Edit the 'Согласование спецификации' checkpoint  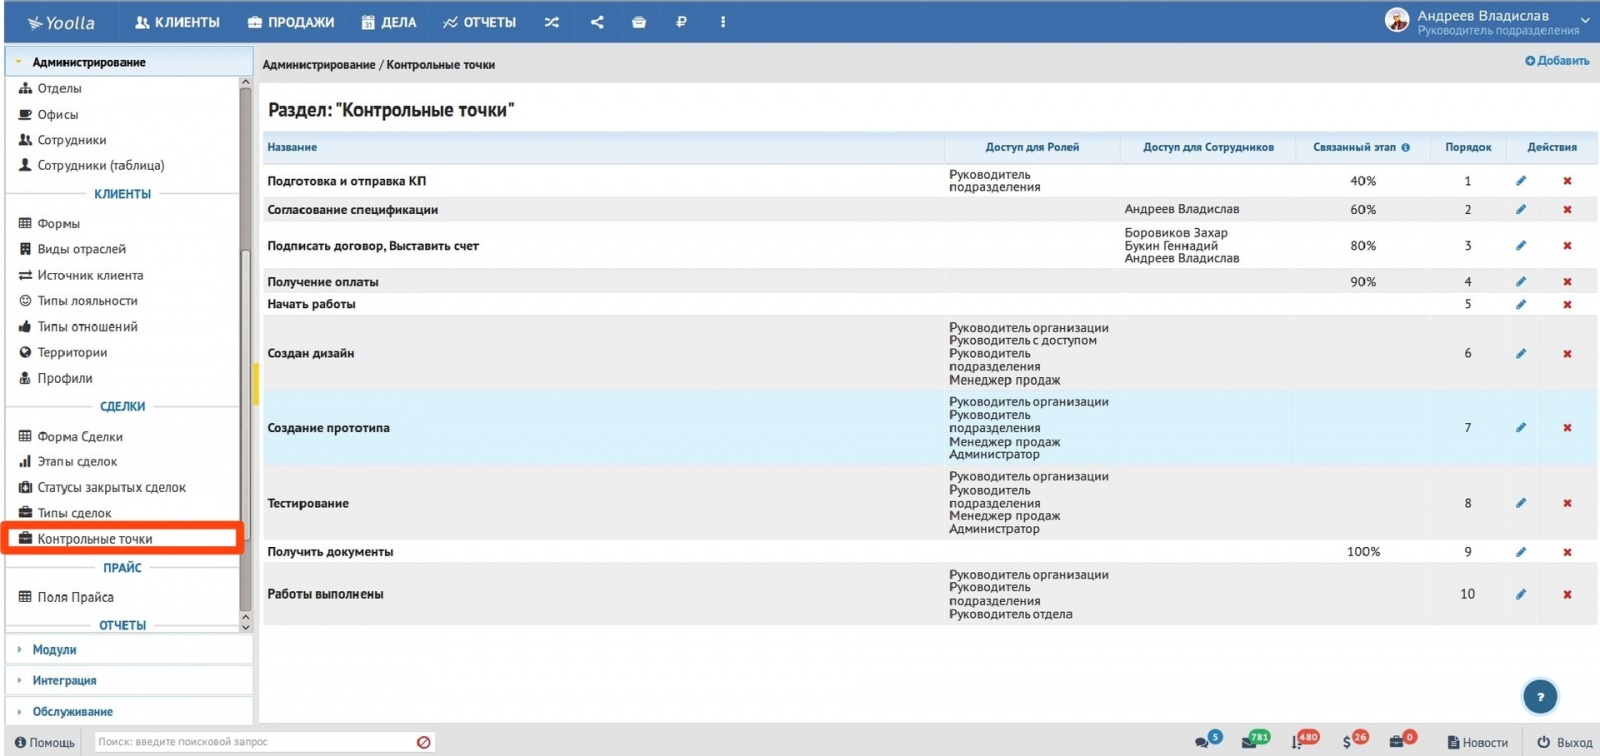[1521, 210]
